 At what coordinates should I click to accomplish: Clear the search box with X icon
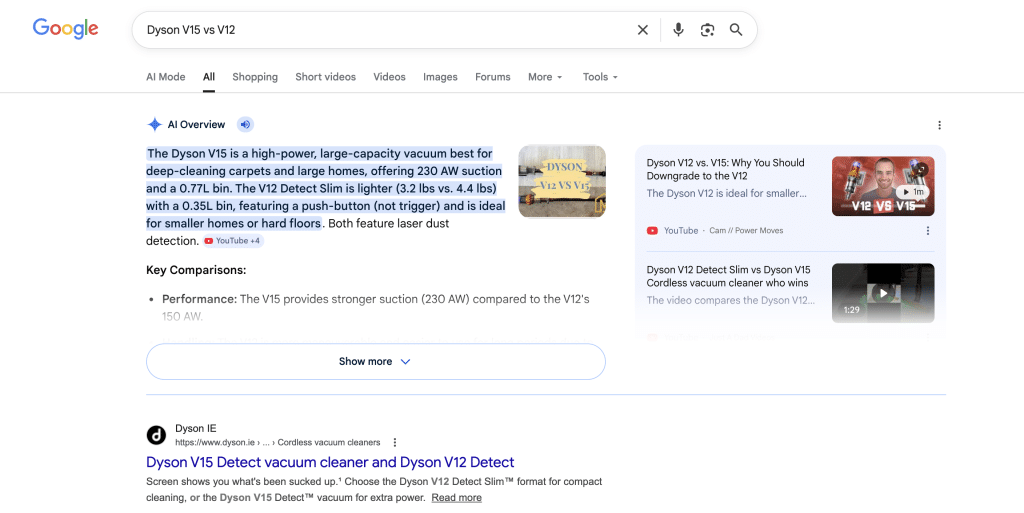point(643,30)
